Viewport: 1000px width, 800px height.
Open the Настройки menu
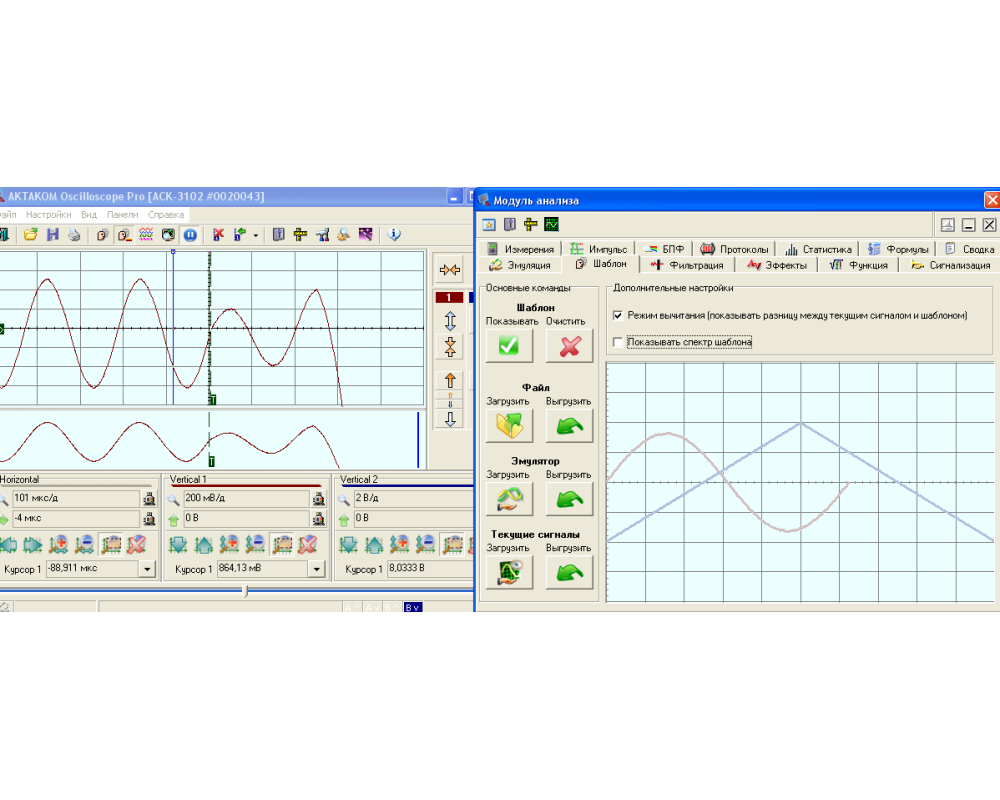click(48, 214)
